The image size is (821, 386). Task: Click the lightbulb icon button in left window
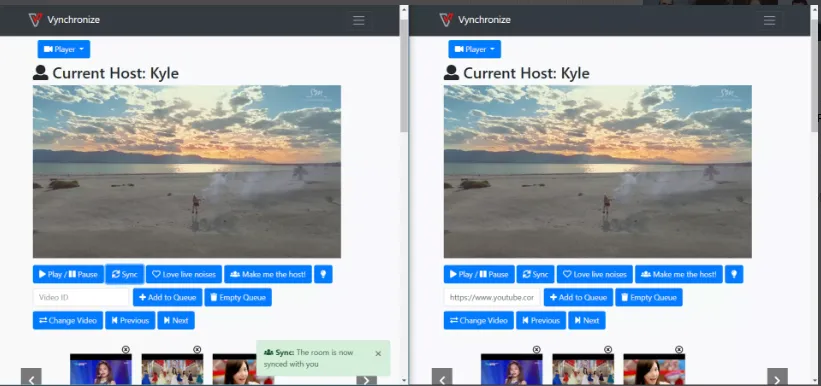point(323,274)
